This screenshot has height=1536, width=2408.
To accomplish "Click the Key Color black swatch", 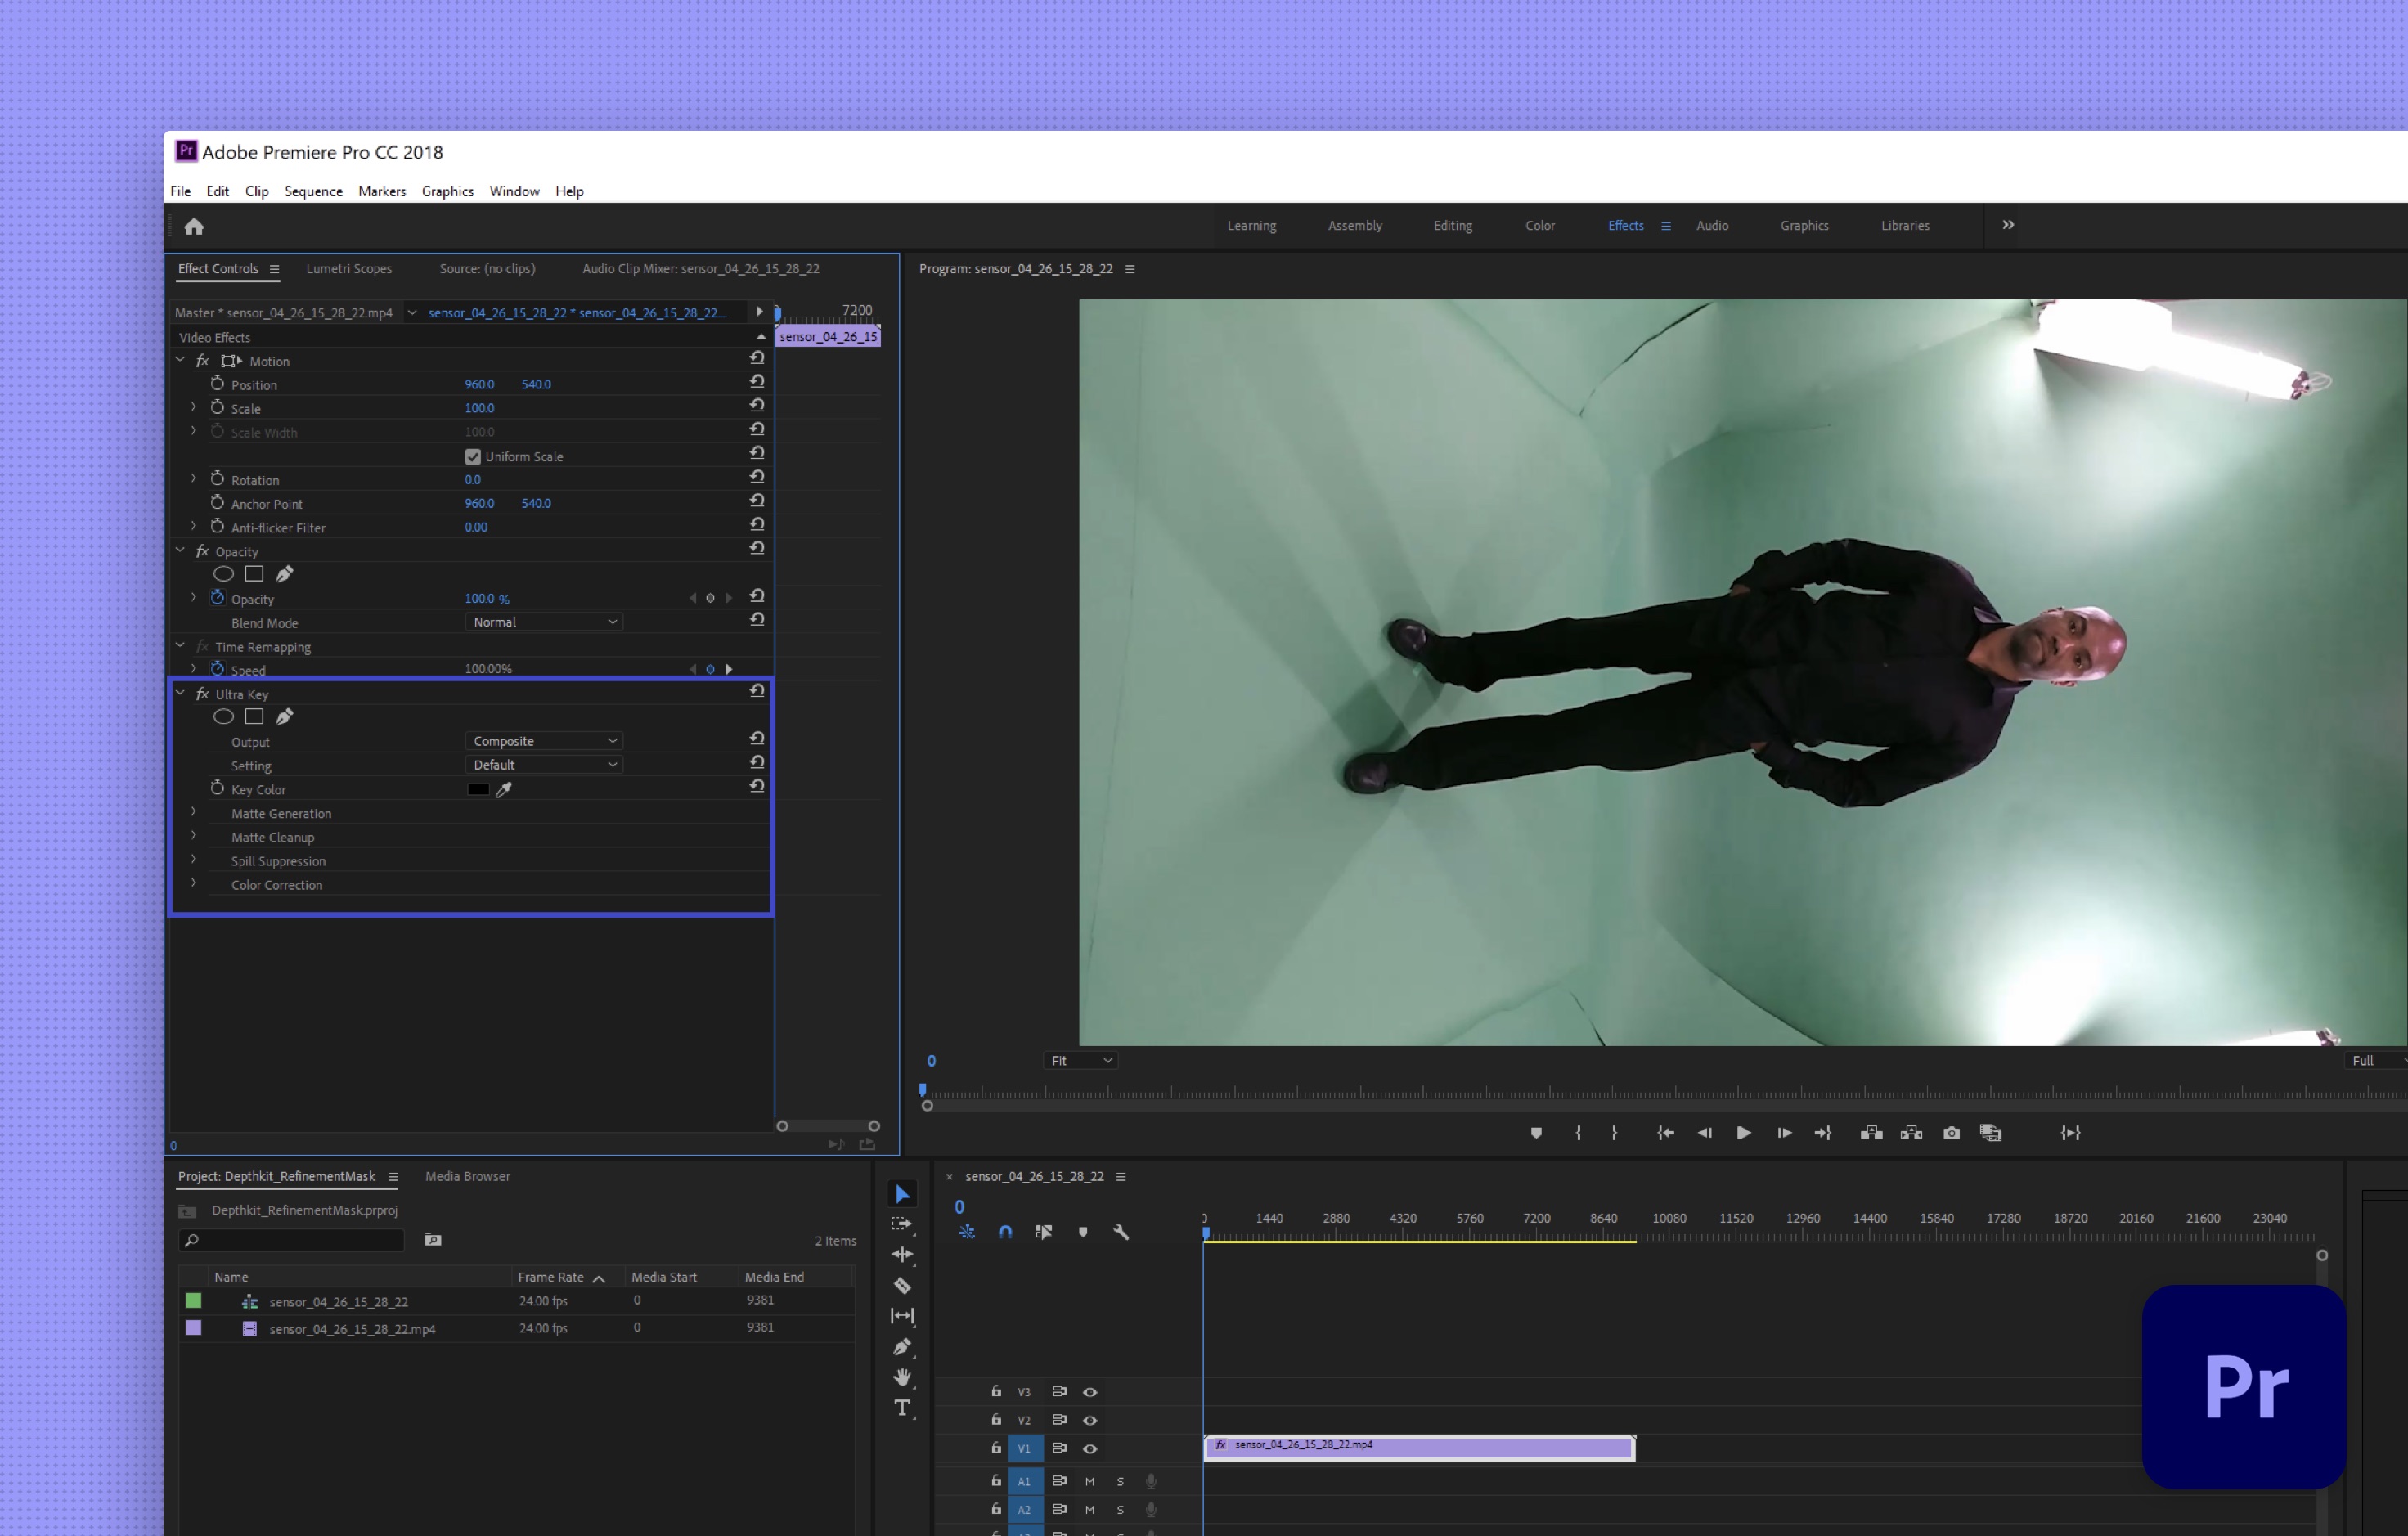I will point(478,789).
